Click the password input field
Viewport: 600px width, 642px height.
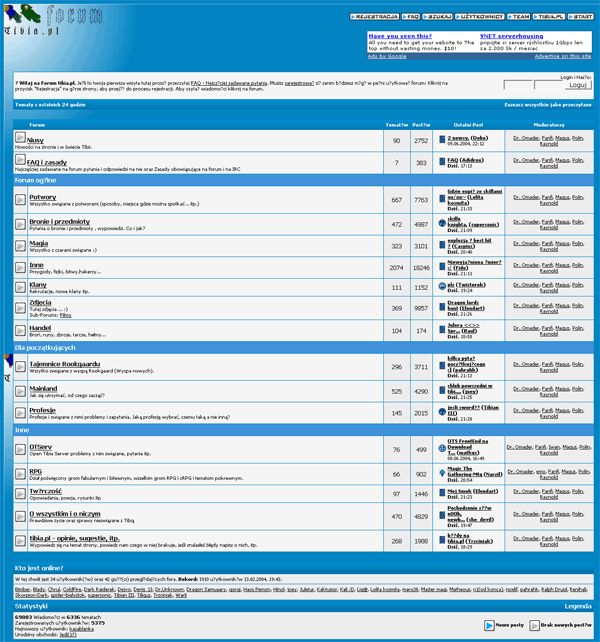click(x=548, y=85)
